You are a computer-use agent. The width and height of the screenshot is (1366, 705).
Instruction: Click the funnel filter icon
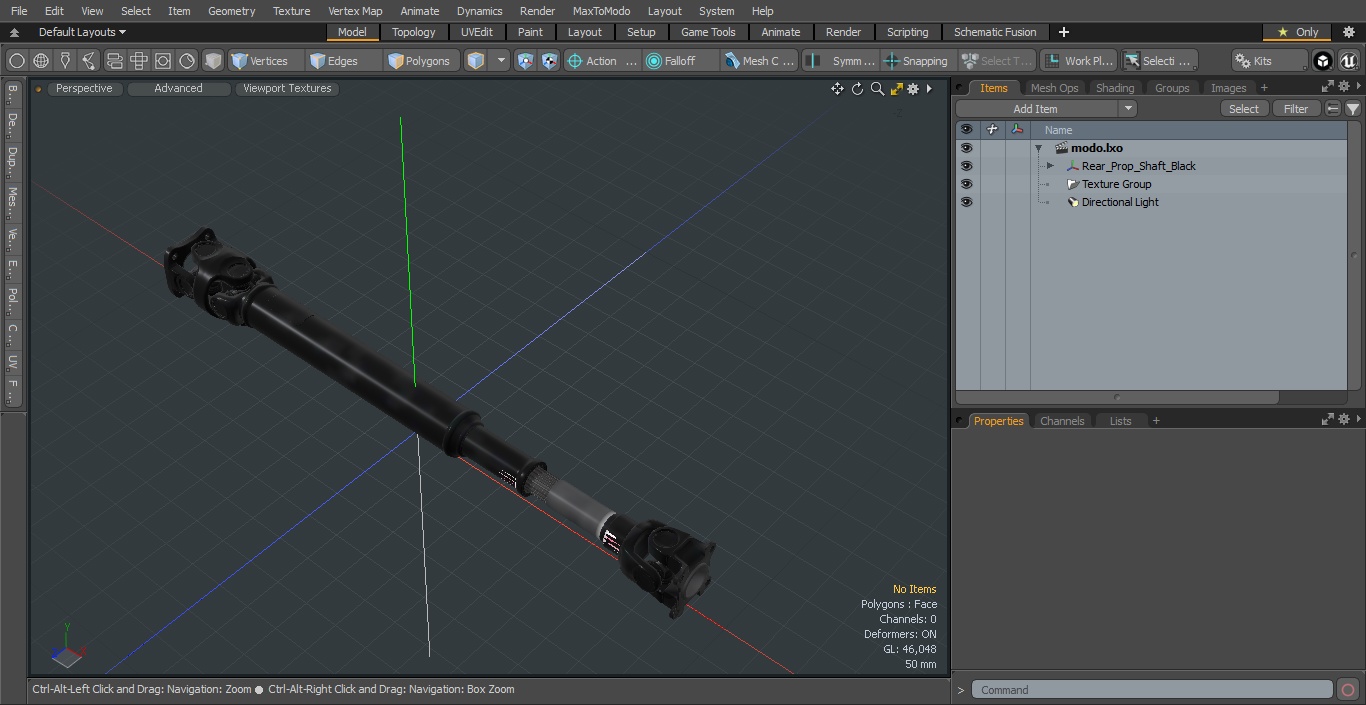[1353, 109]
